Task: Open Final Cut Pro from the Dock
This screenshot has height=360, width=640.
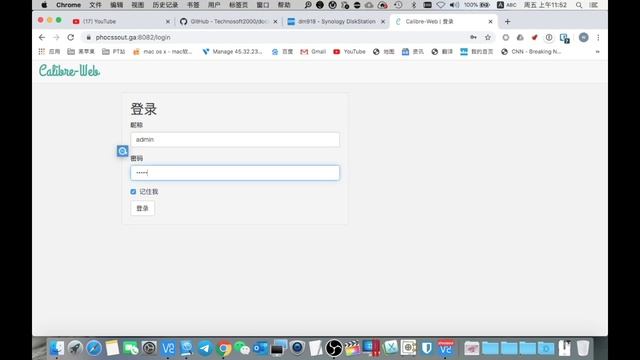Action: coord(352,348)
